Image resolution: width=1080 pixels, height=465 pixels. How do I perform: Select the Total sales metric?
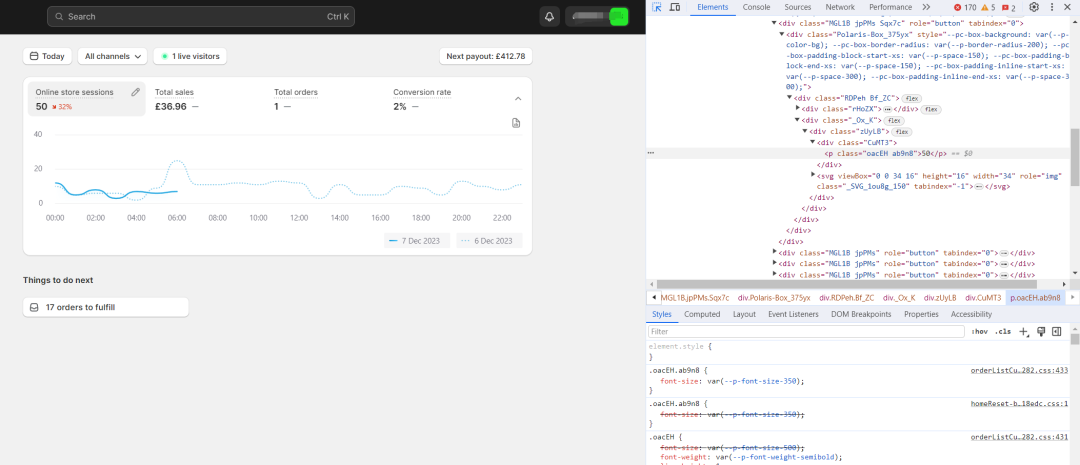(205, 99)
